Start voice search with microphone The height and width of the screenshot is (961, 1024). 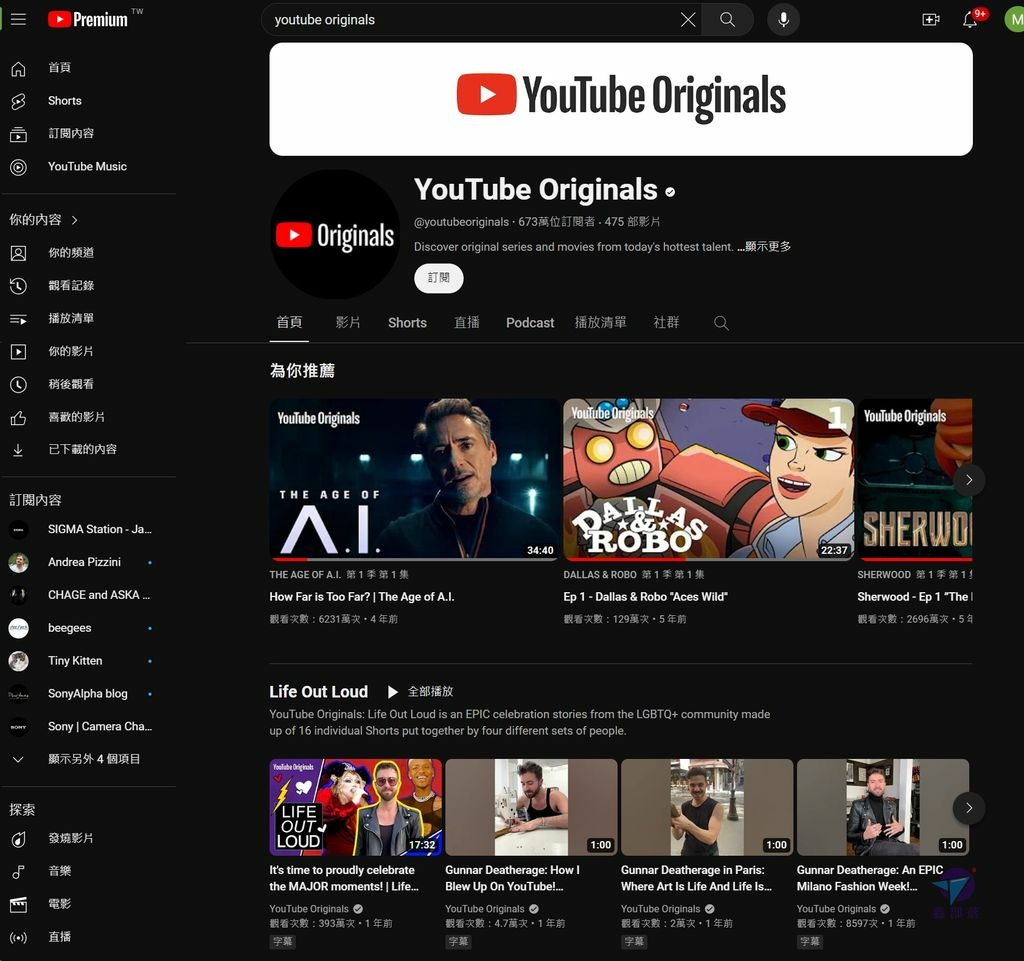(x=783, y=20)
